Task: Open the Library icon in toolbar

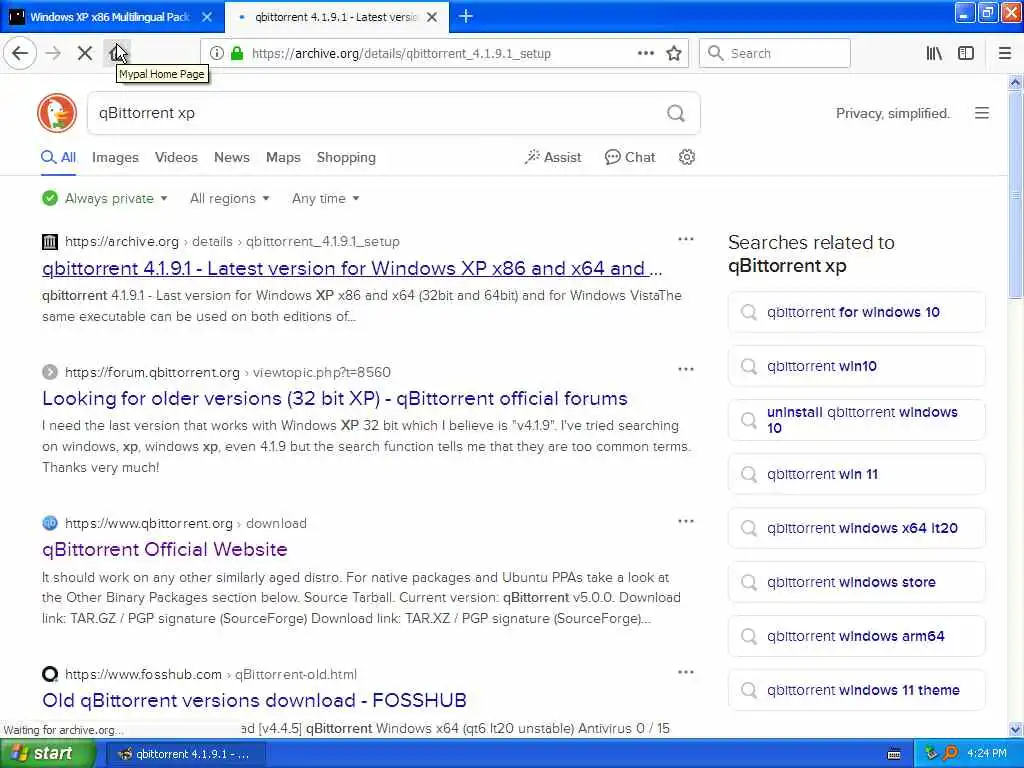Action: point(935,53)
